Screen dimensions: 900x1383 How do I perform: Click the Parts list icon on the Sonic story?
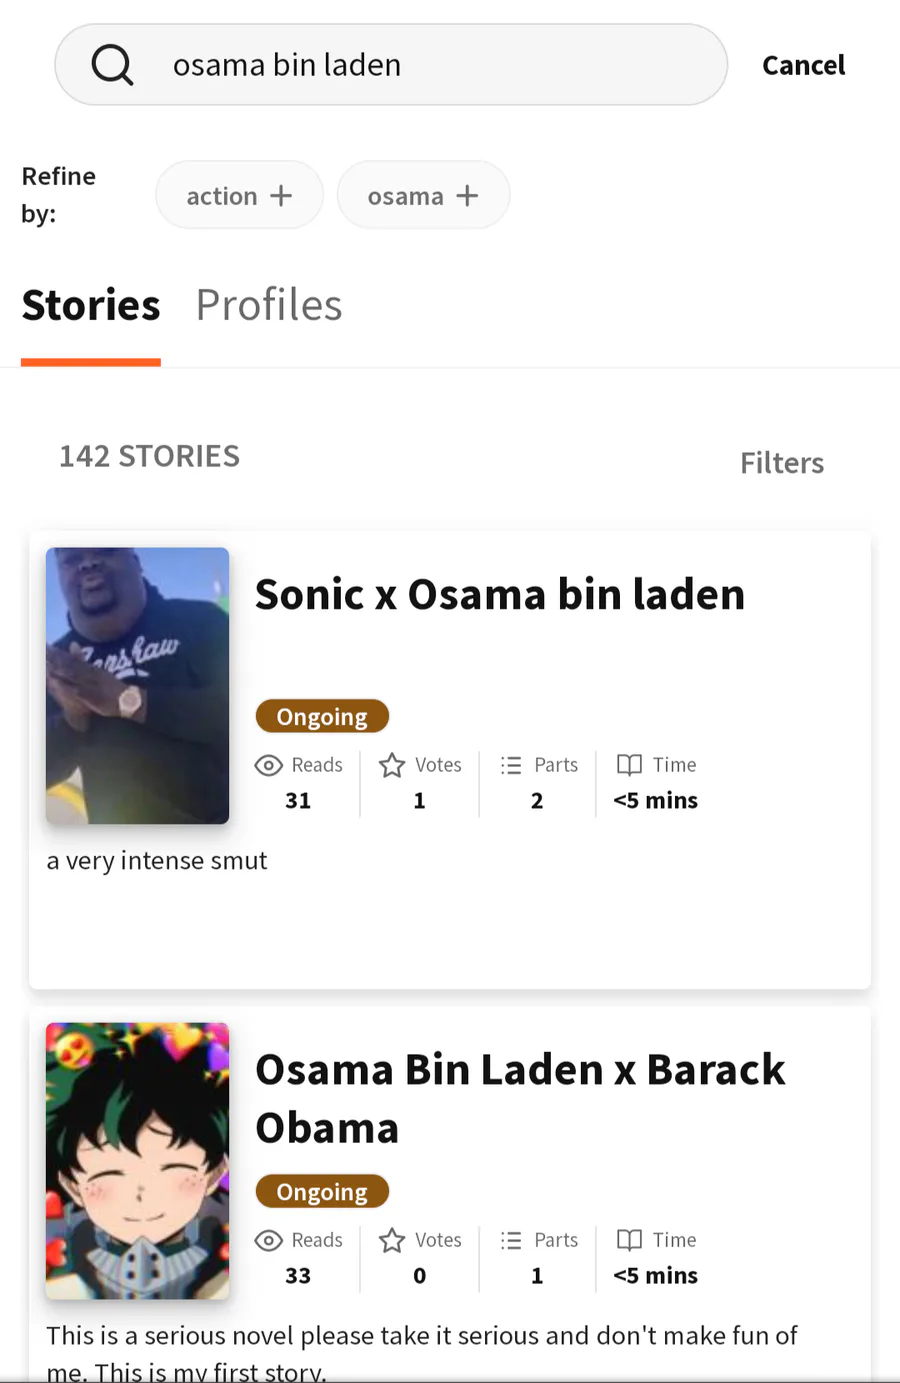[511, 765]
